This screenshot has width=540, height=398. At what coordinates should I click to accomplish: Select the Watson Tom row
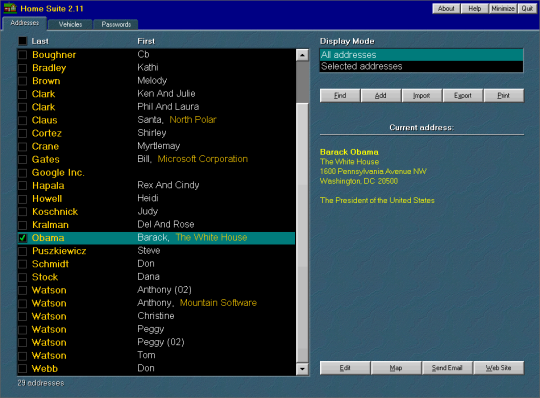pos(156,356)
